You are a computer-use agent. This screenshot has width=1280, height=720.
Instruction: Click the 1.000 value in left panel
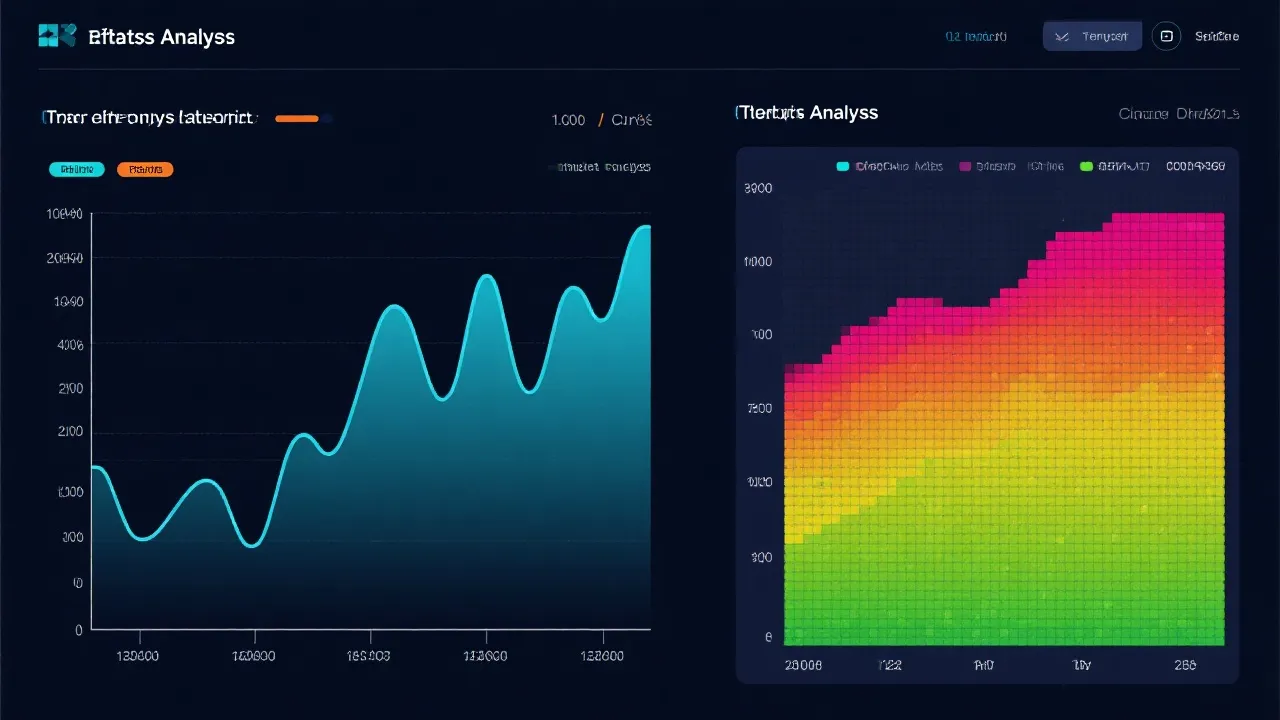coord(568,120)
